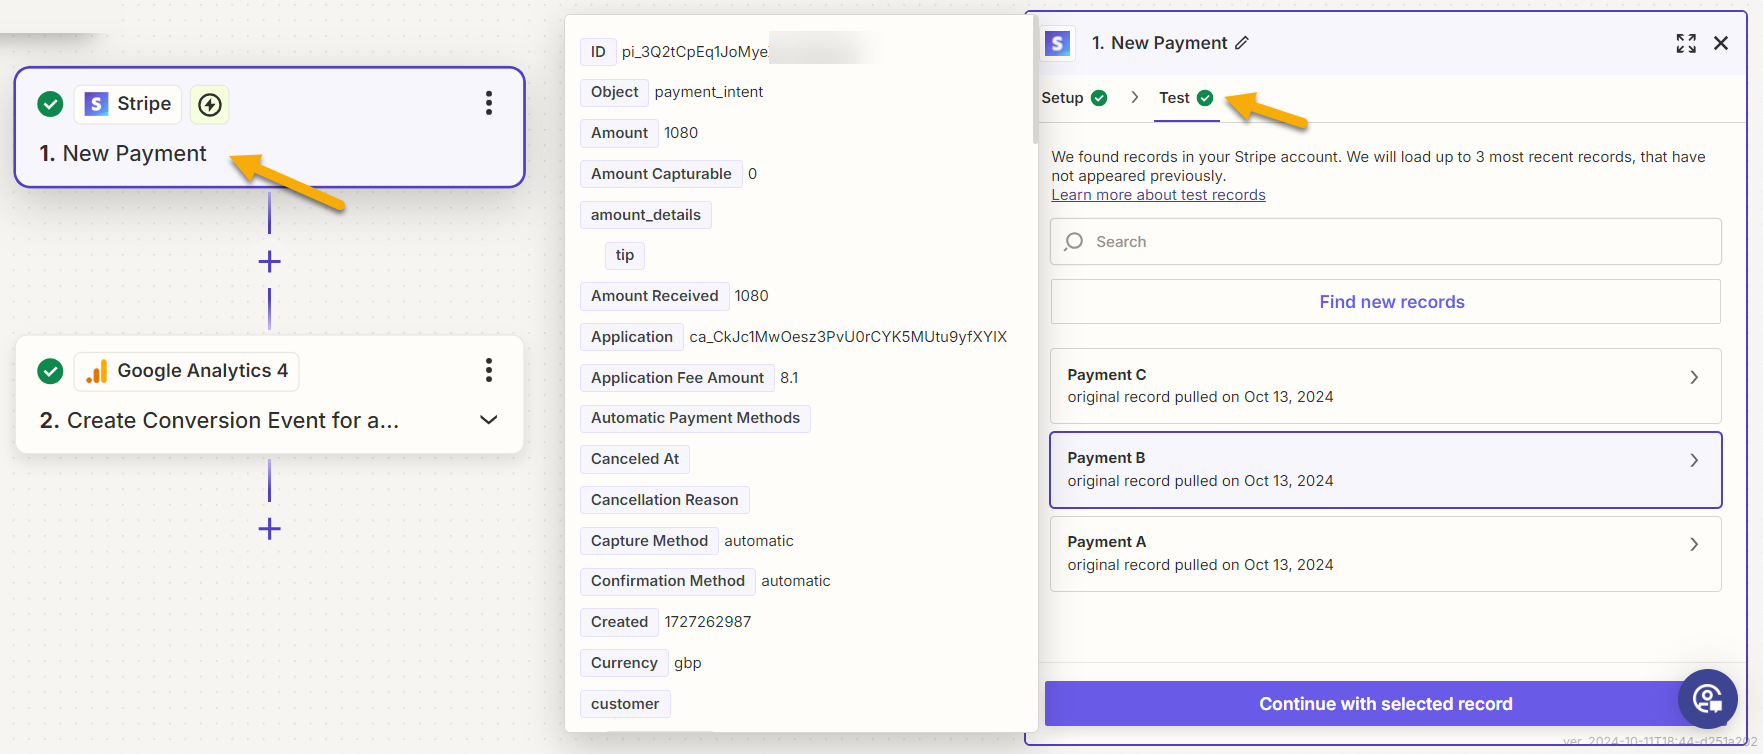
Task: Select 2. Create Conversion Event step title
Action: tap(219, 421)
